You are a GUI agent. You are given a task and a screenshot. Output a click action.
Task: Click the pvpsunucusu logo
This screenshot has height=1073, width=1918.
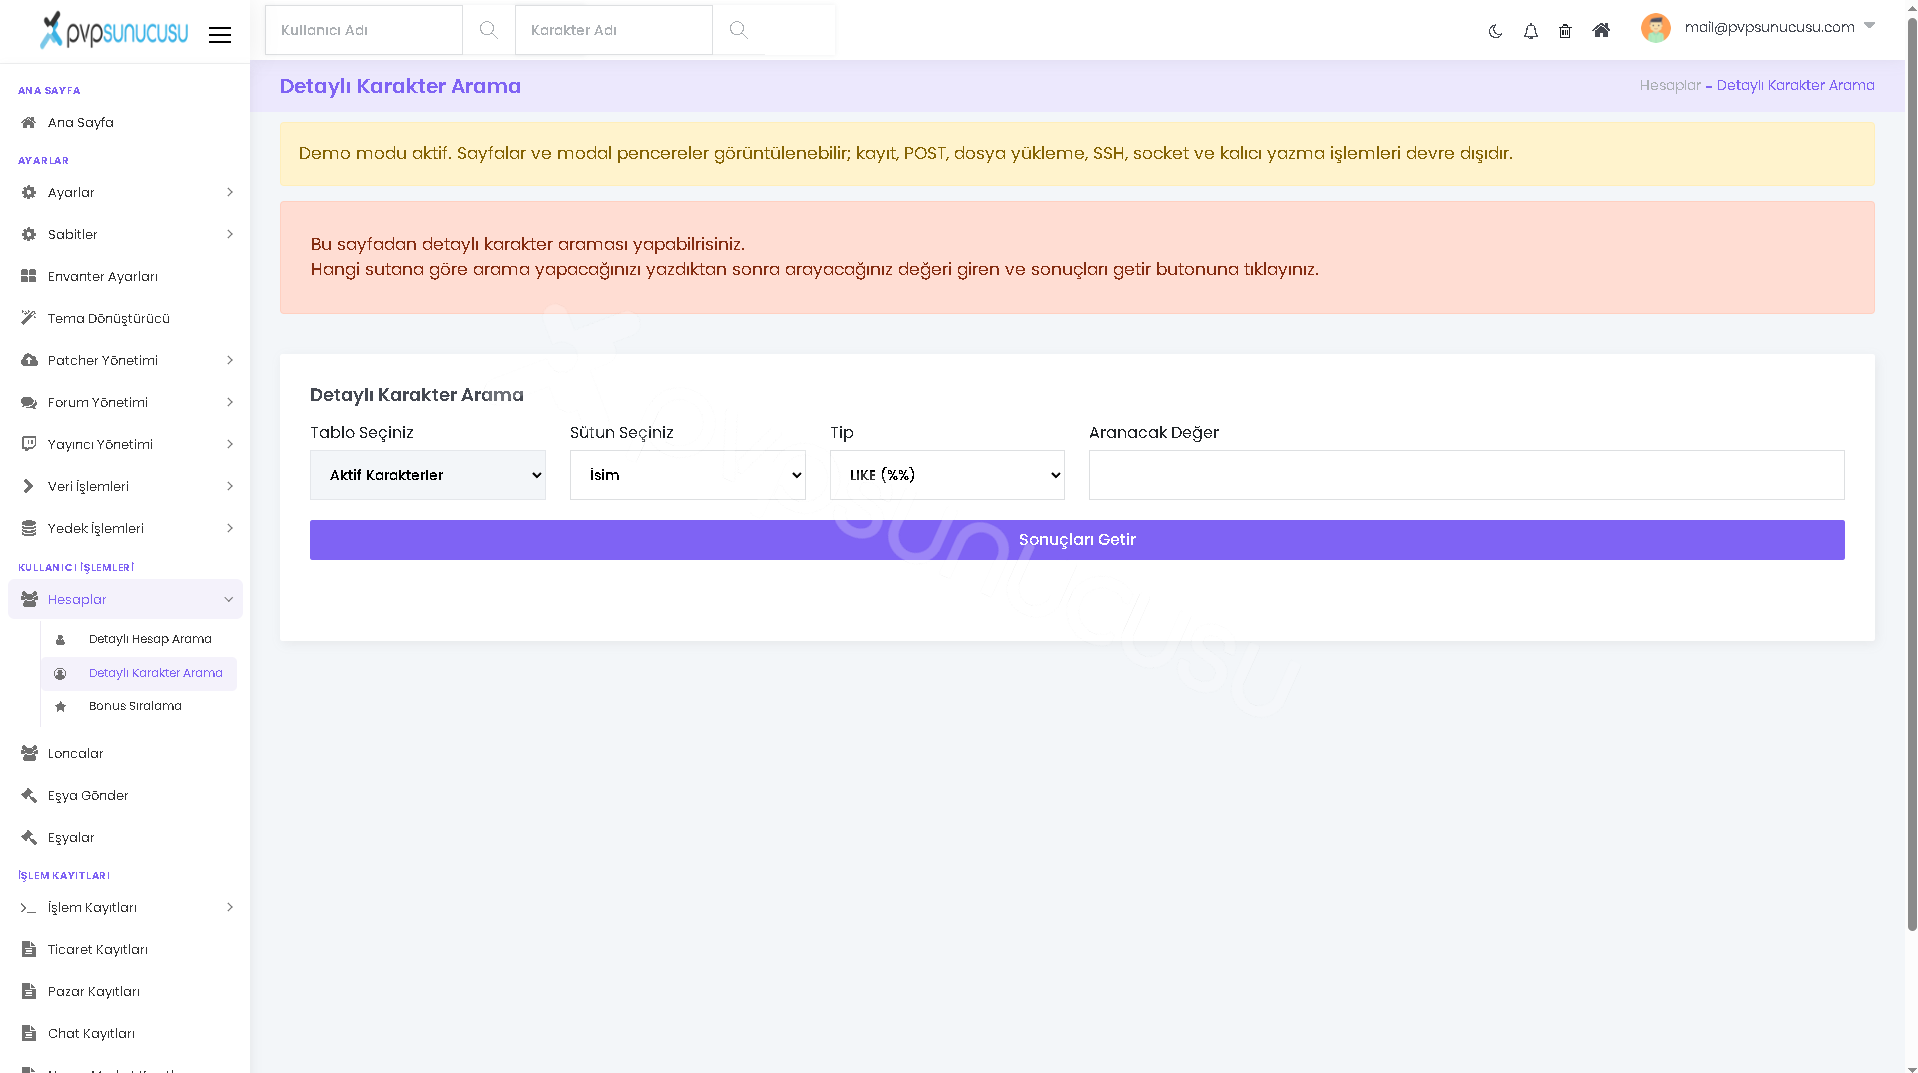coord(113,30)
